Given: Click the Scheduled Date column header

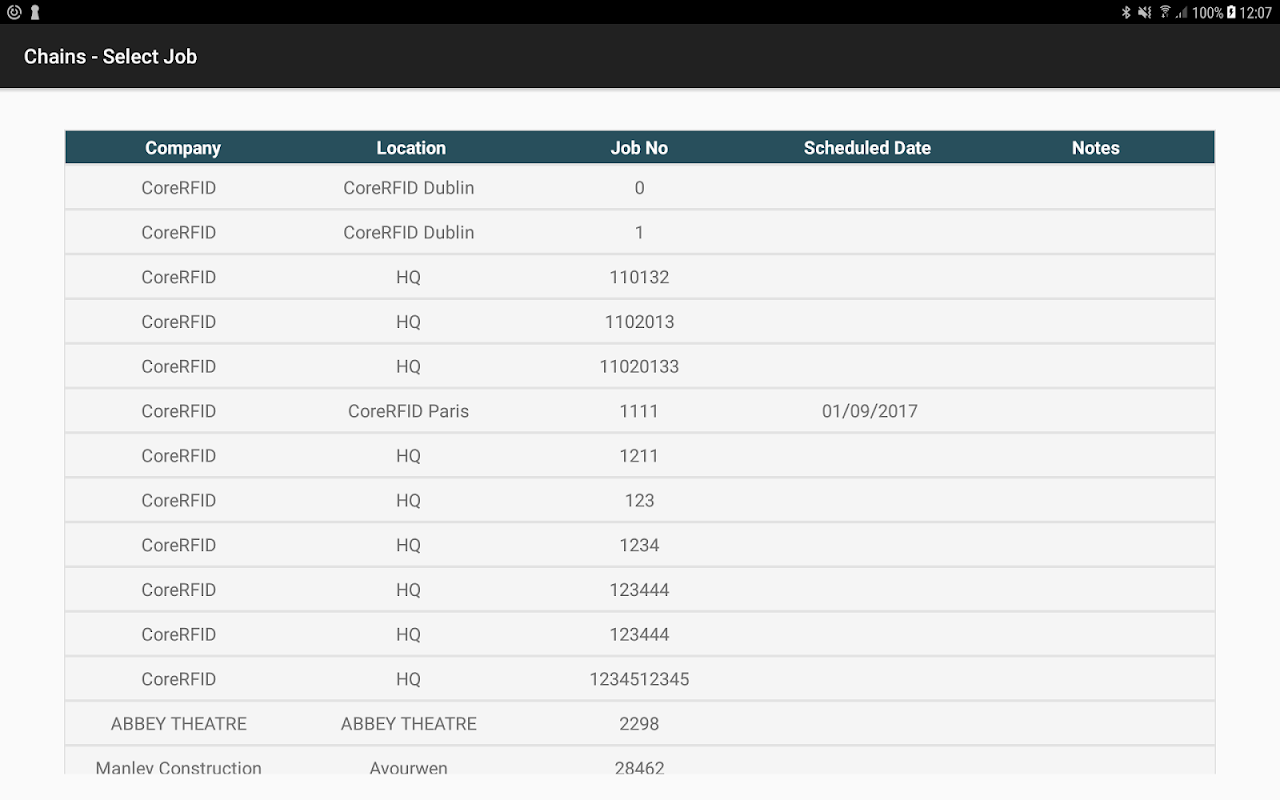Looking at the screenshot, I should (867, 148).
